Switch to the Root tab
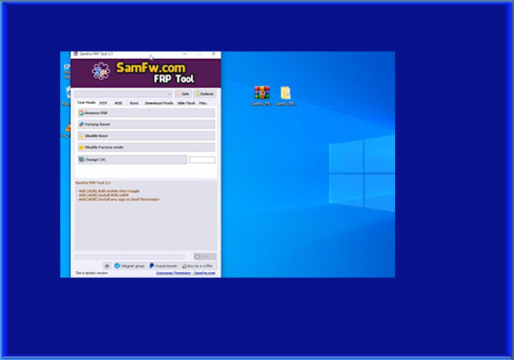The width and height of the screenshot is (514, 360). pos(134,103)
